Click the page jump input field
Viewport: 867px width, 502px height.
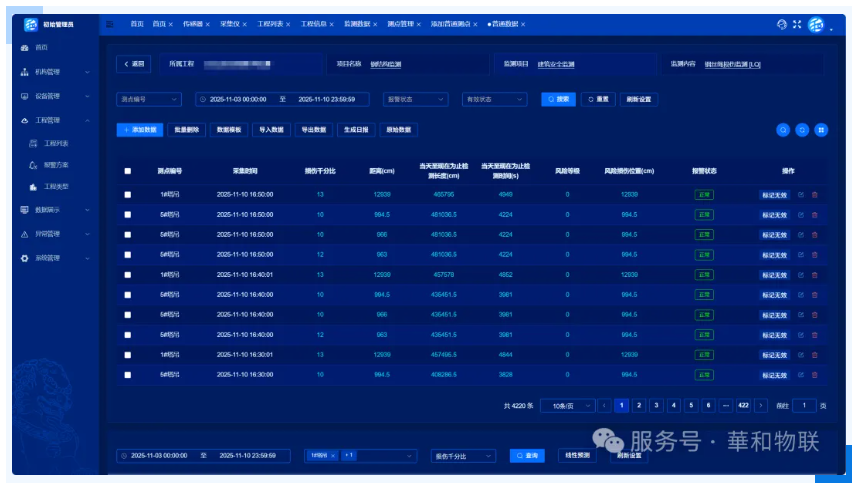click(x=804, y=406)
